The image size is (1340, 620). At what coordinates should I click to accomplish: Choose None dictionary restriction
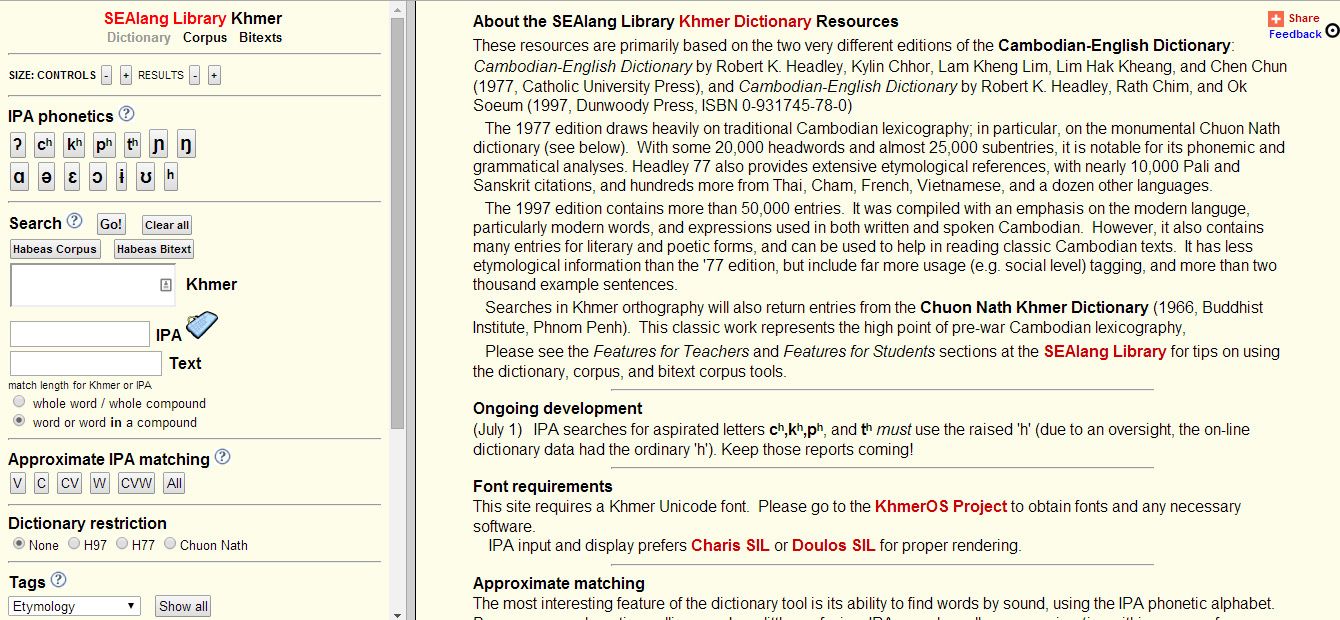coord(19,544)
